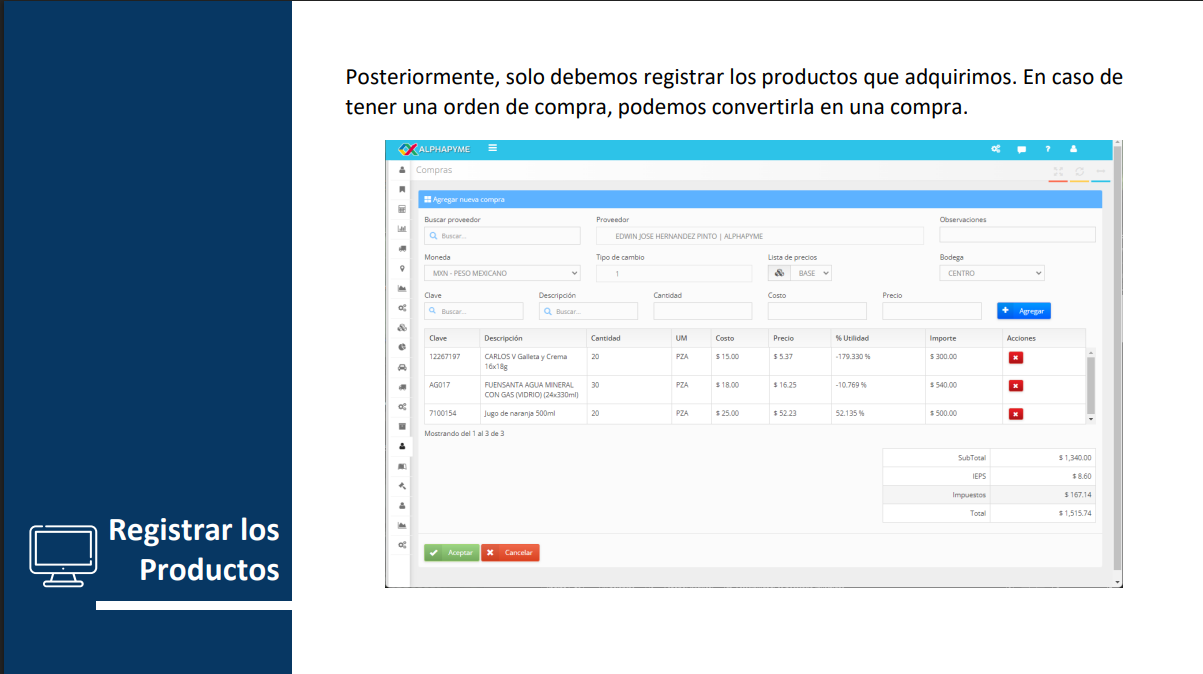Image resolution: width=1203 pixels, height=674 pixels.
Task: Focus the Buscar proveedor search field
Action: (x=502, y=236)
